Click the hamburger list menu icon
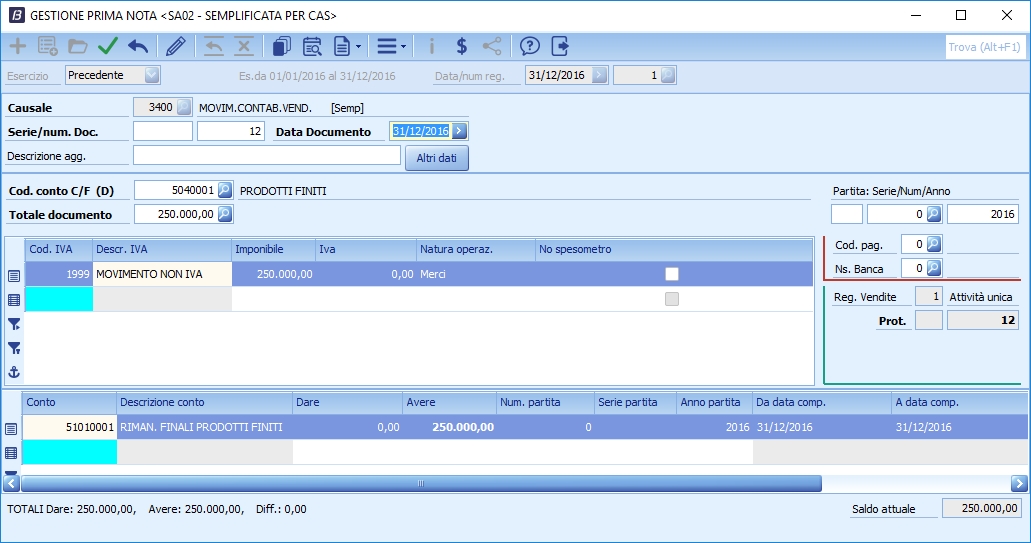This screenshot has height=543, width=1031. pyautogui.click(x=387, y=46)
